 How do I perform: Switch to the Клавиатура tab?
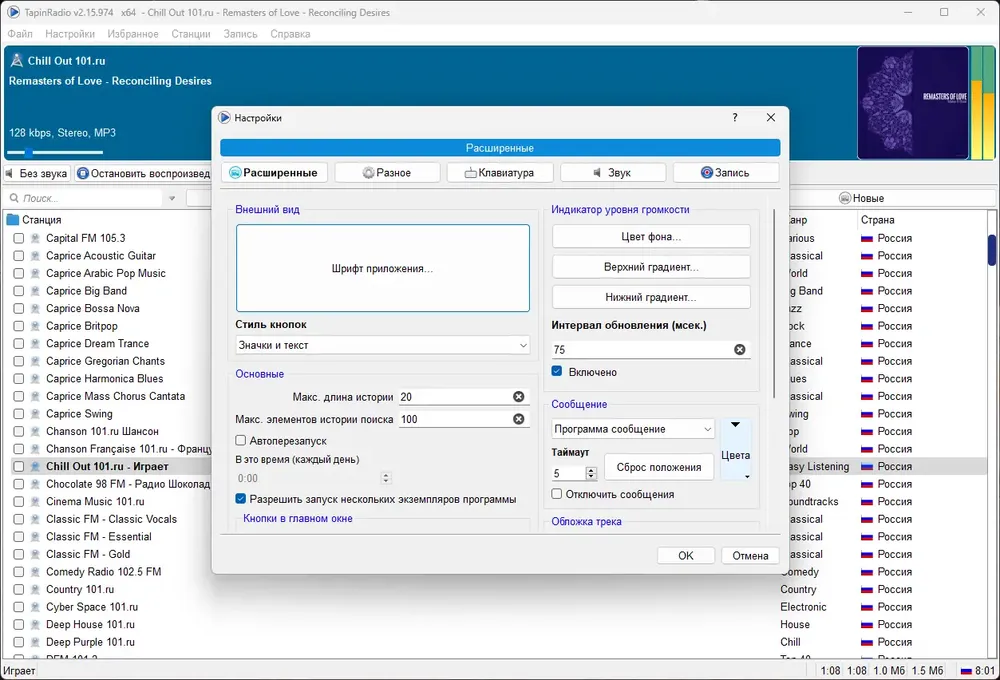(x=499, y=173)
